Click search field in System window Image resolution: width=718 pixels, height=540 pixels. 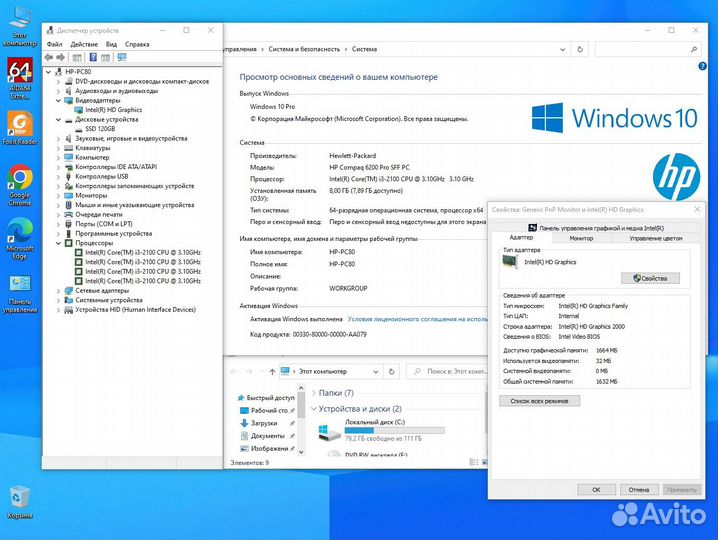(x=648, y=49)
